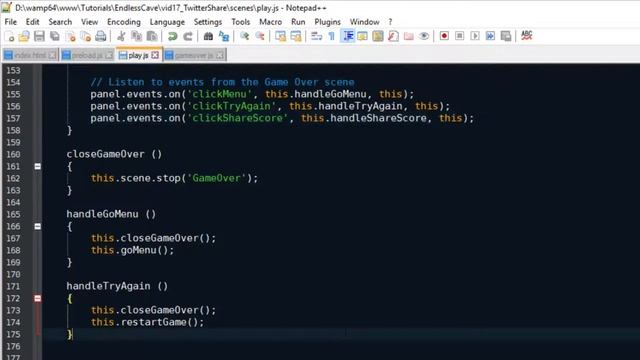The width and height of the screenshot is (640, 360).
Task: Open the Encoding menu
Action: pos(124,22)
